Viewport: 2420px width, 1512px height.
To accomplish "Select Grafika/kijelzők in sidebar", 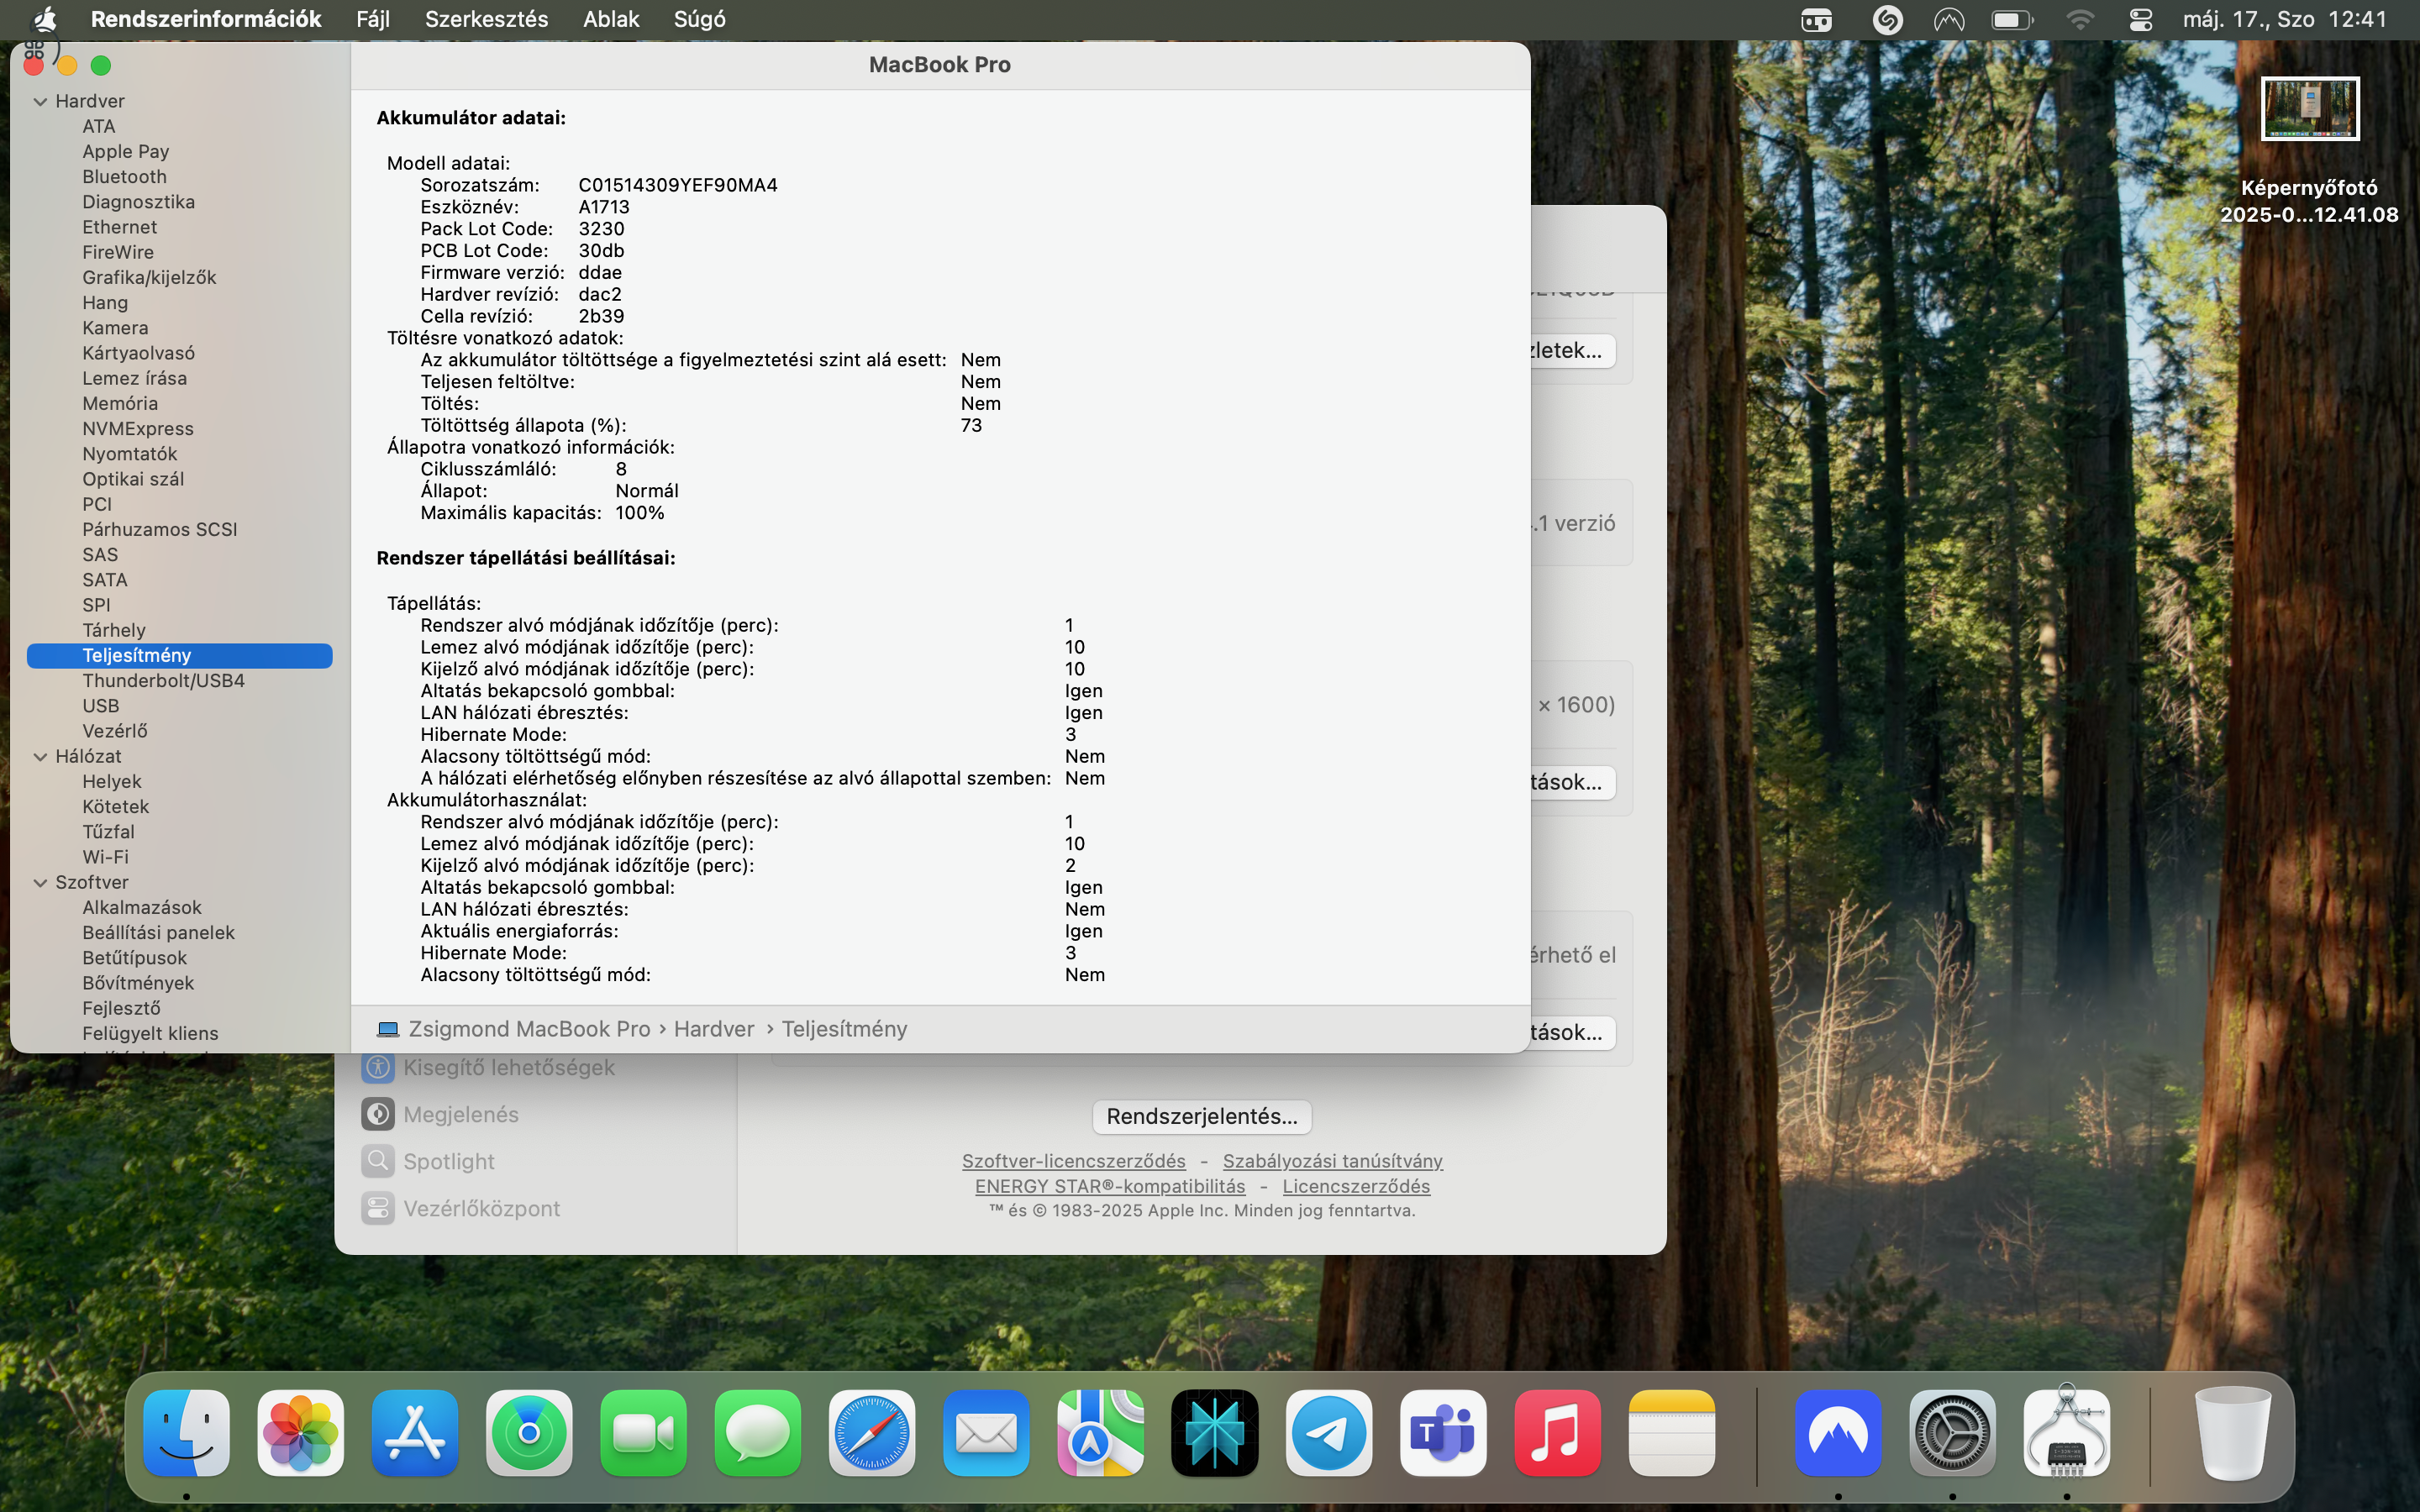I will pos(149,278).
